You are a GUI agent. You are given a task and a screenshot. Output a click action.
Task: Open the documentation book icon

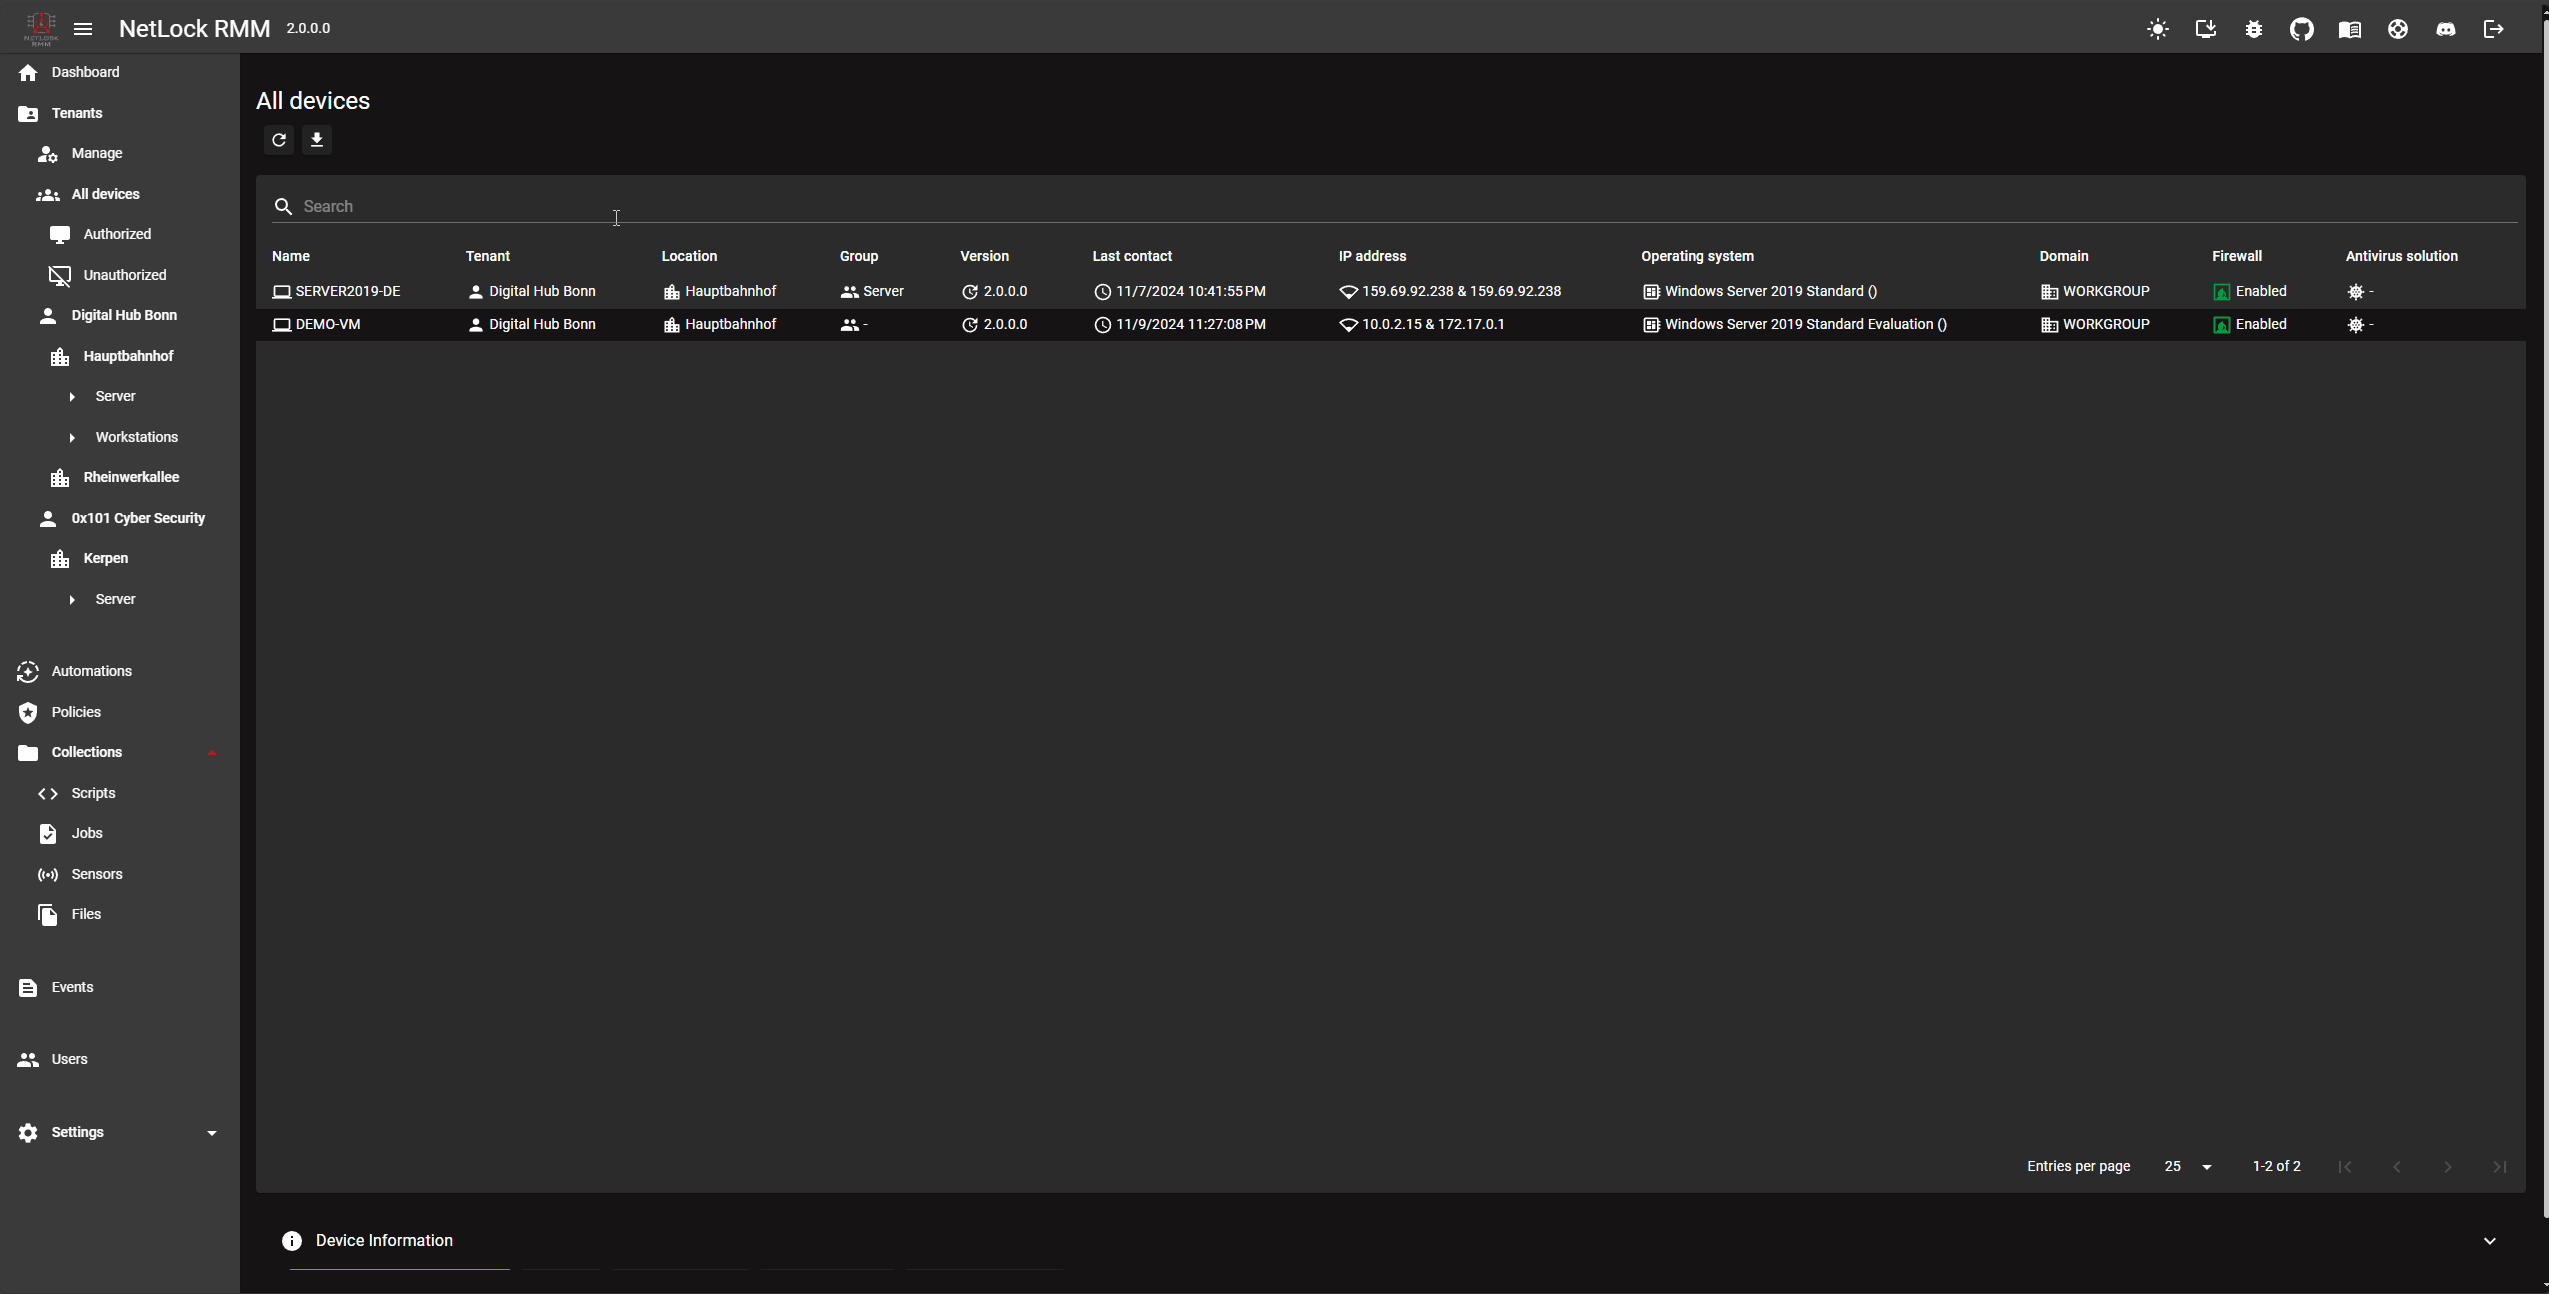(x=2349, y=29)
